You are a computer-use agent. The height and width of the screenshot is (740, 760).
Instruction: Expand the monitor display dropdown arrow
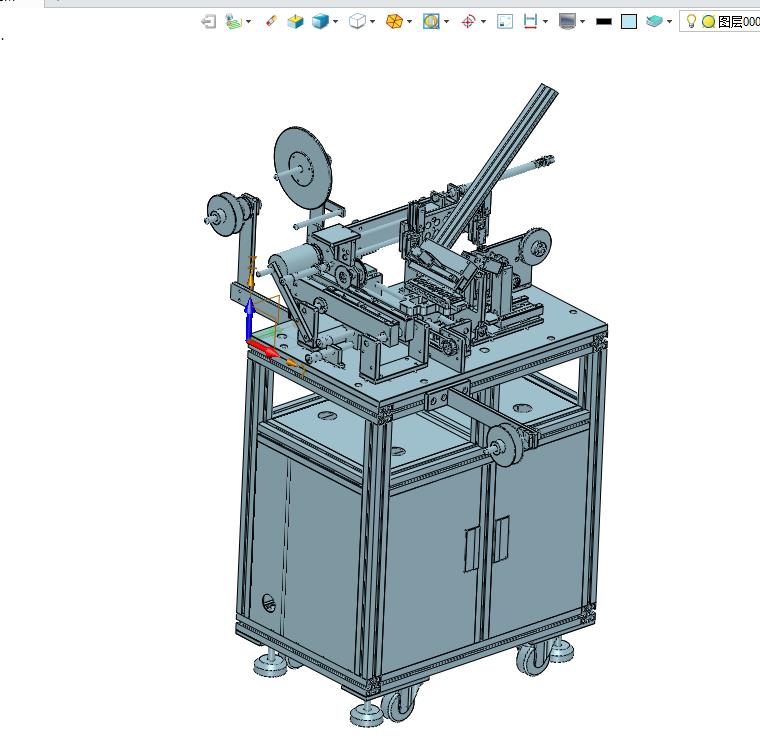pyautogui.click(x=583, y=22)
